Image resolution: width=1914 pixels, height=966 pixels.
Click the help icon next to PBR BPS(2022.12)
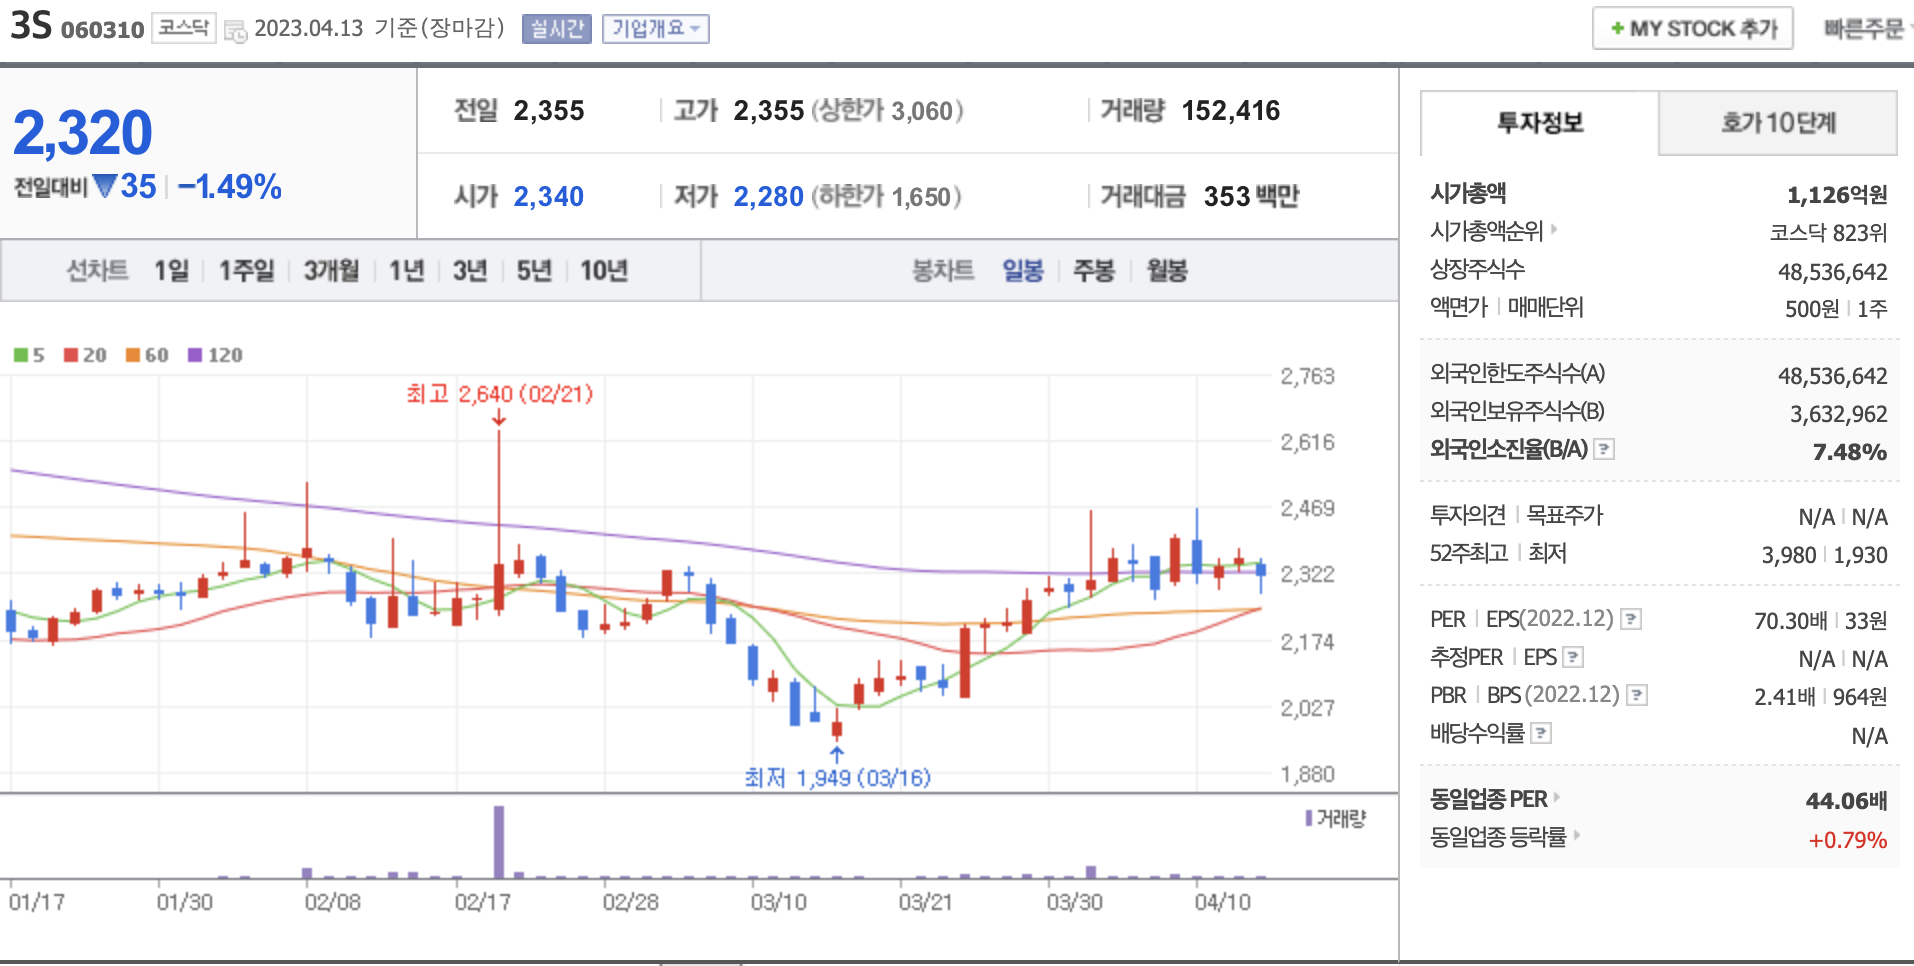[1637, 695]
